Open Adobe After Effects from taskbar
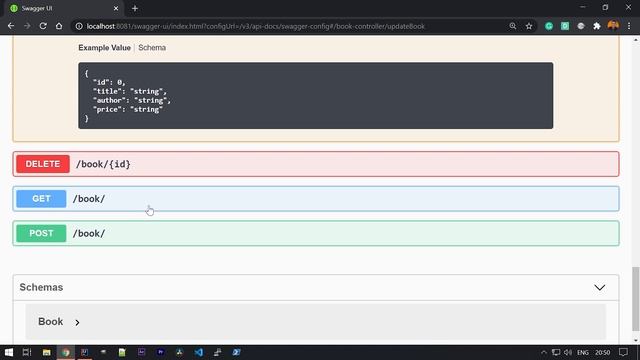 pyautogui.click(x=141, y=352)
